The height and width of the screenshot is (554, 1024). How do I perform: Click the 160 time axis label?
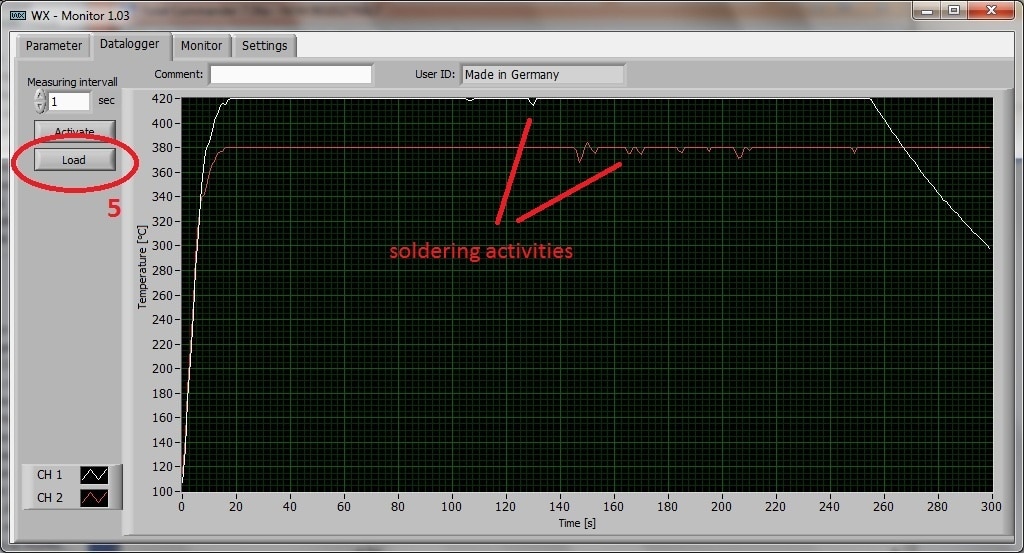coord(613,506)
